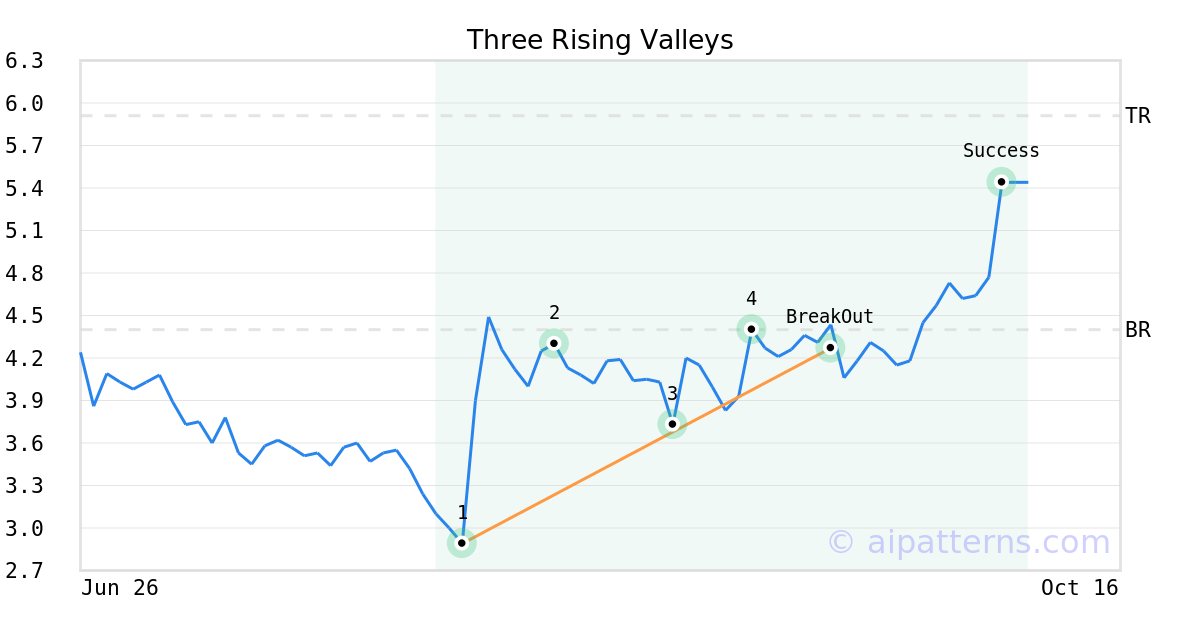Click the 3.0 y-axis tick label
The image size is (1200, 630).
(x=24, y=528)
